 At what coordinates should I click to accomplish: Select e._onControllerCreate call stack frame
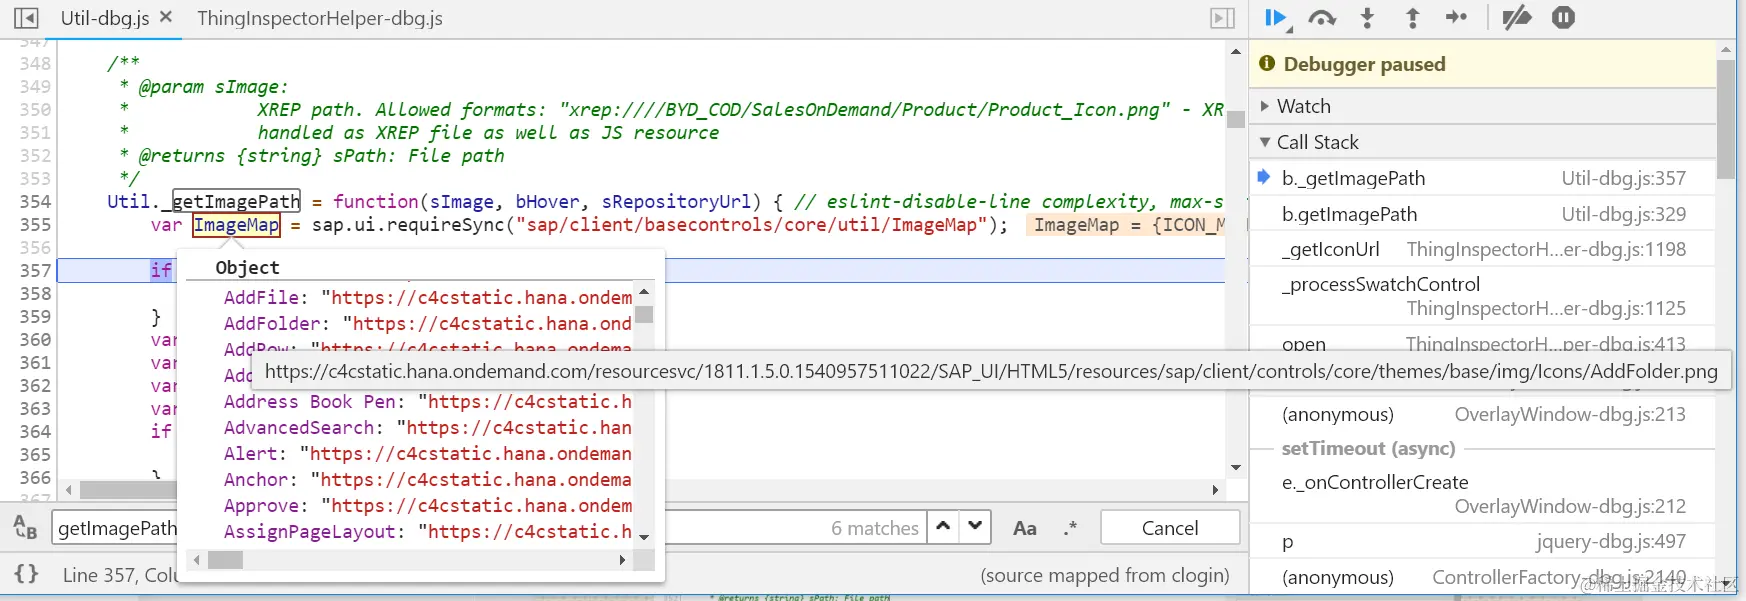click(1483, 494)
